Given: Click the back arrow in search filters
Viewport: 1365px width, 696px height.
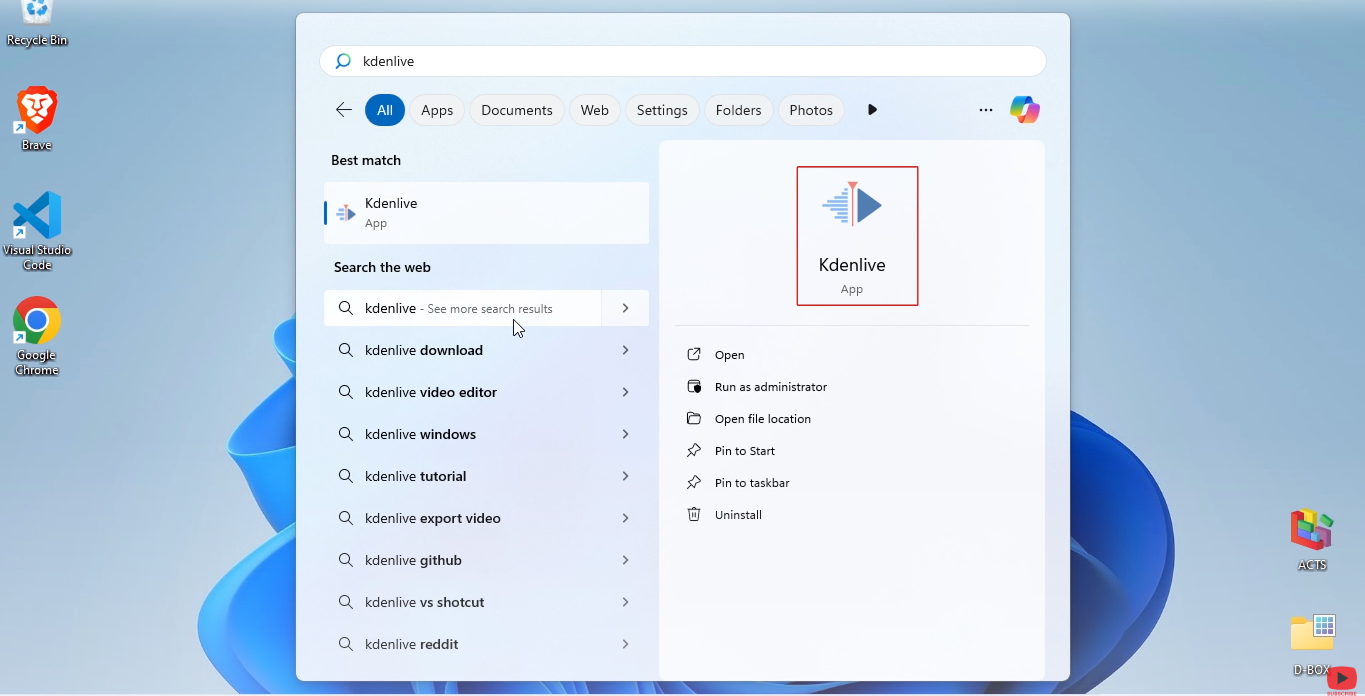Looking at the screenshot, I should pyautogui.click(x=344, y=110).
